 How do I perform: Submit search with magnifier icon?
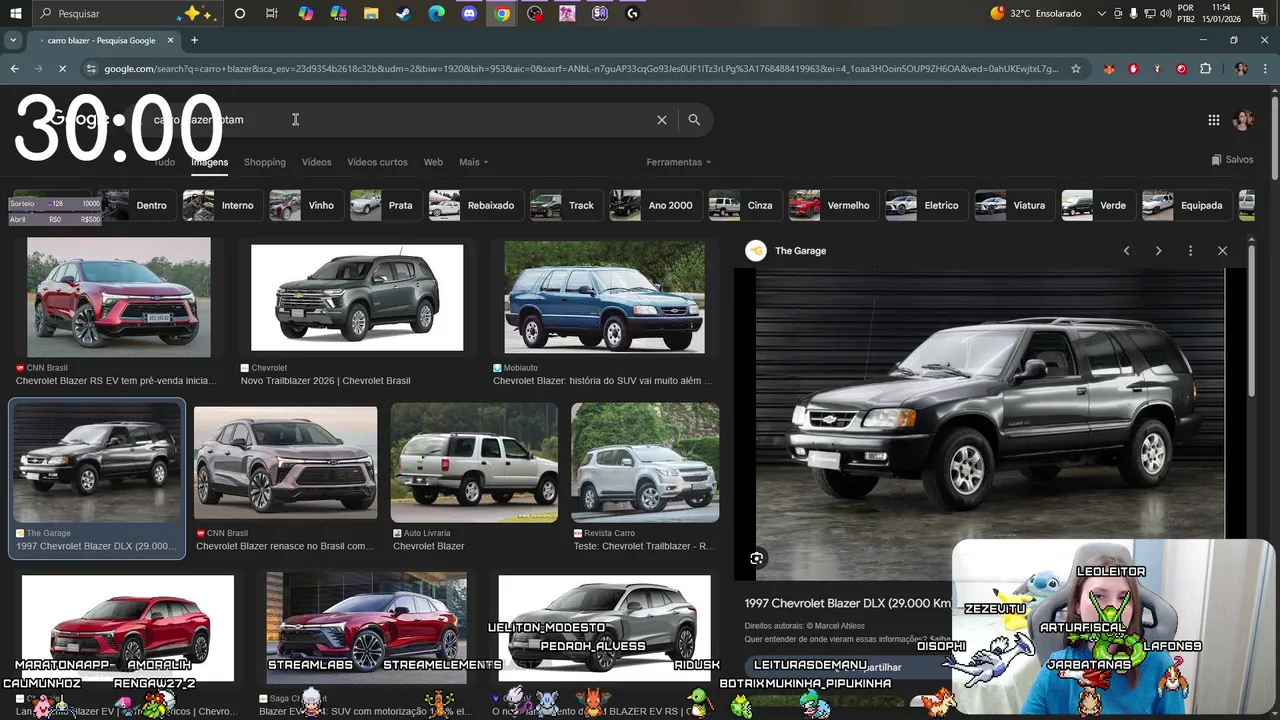coord(694,119)
